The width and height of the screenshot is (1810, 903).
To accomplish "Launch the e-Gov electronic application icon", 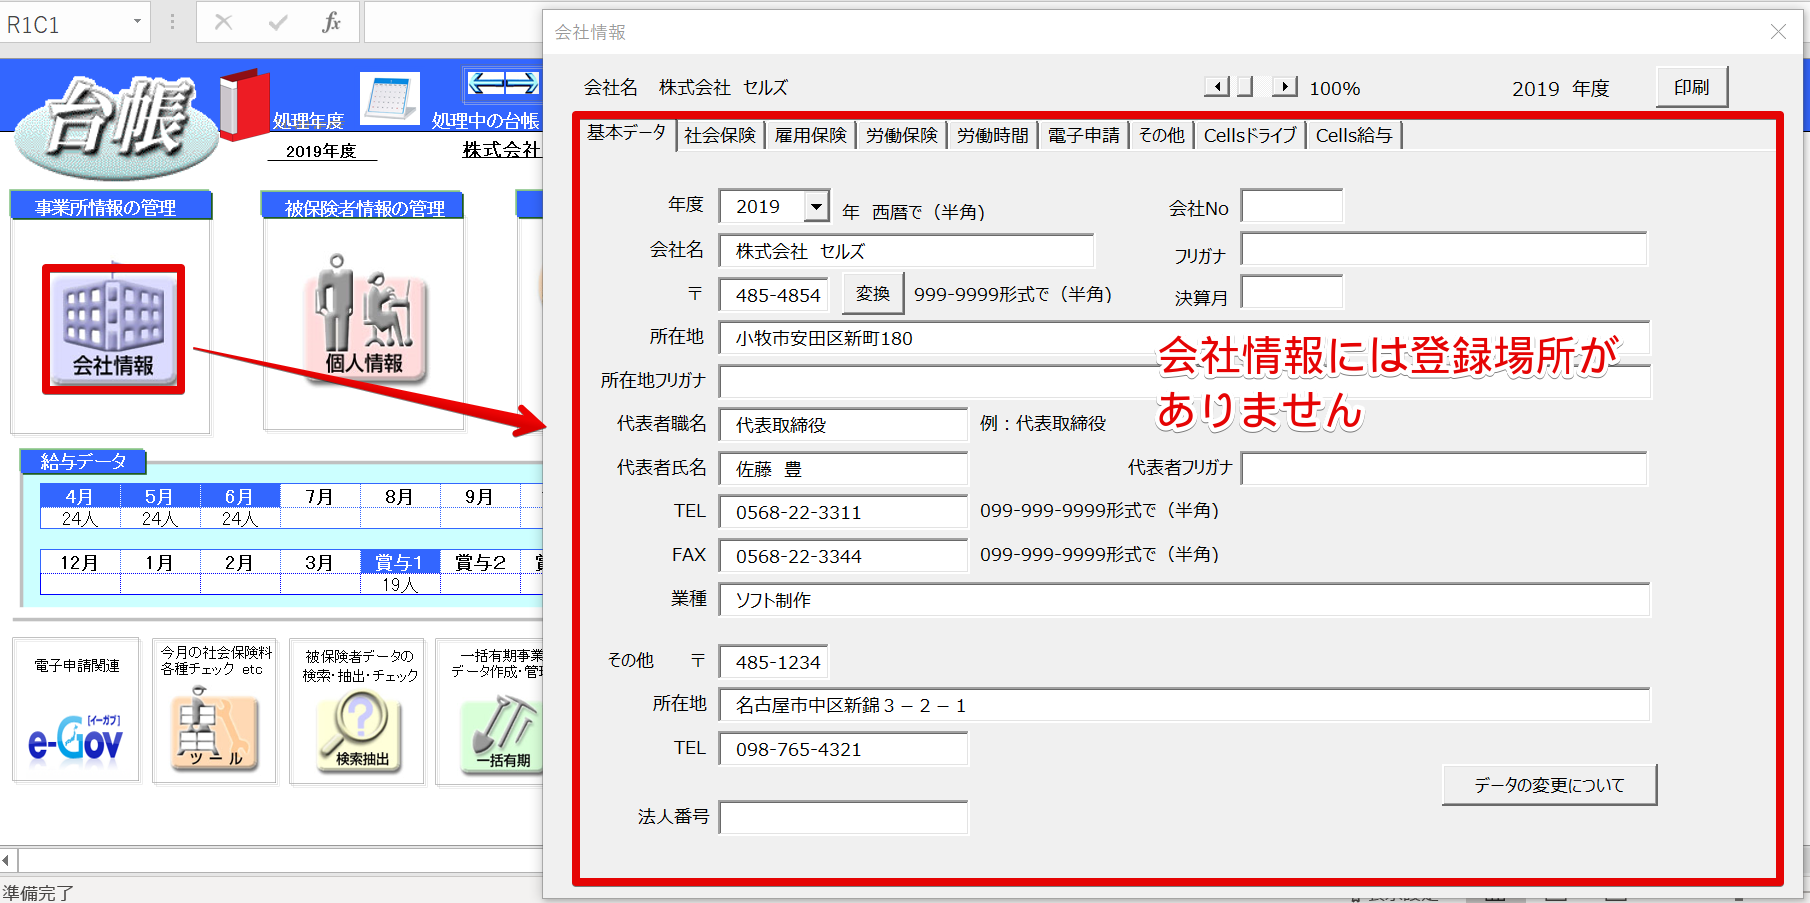I will point(76,740).
